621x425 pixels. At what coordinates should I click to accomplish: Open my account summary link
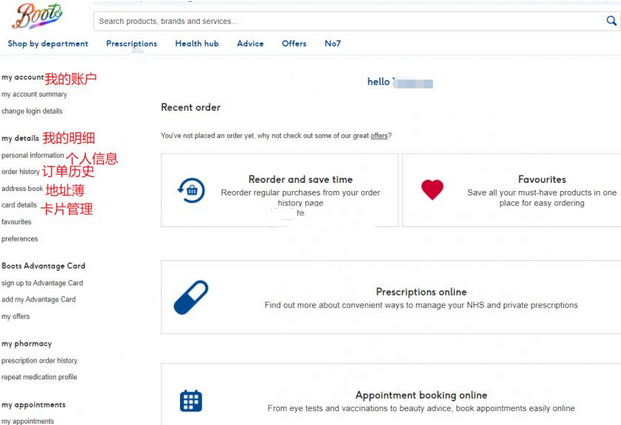34,94
